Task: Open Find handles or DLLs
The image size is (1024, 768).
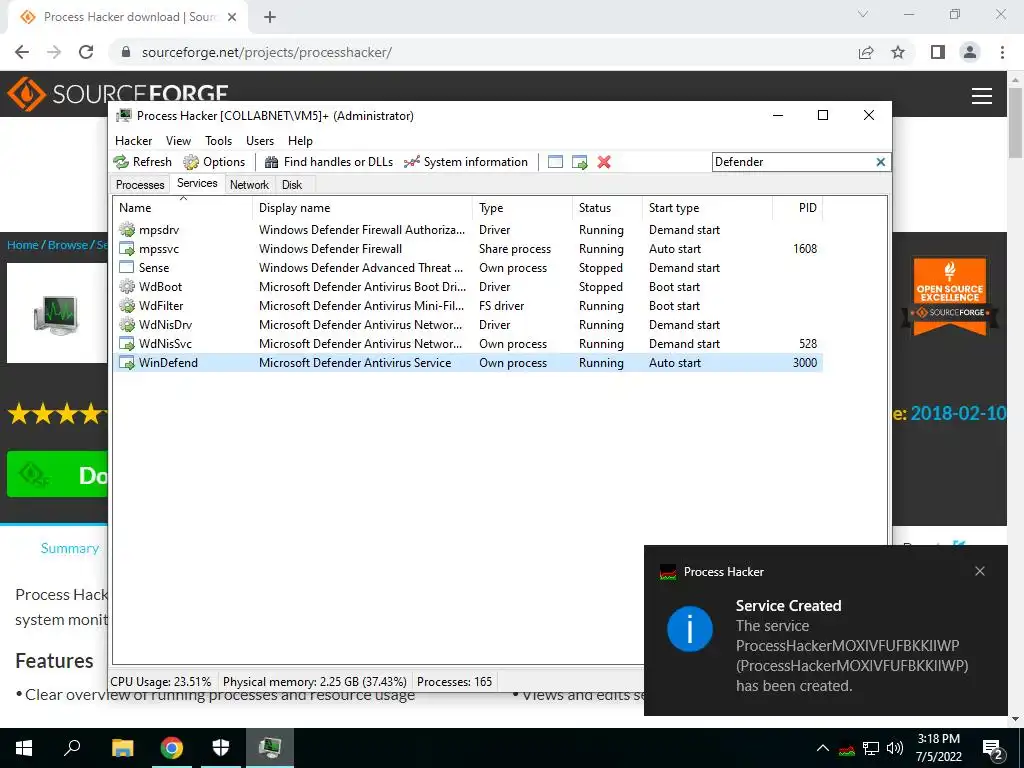Action: click(x=328, y=162)
